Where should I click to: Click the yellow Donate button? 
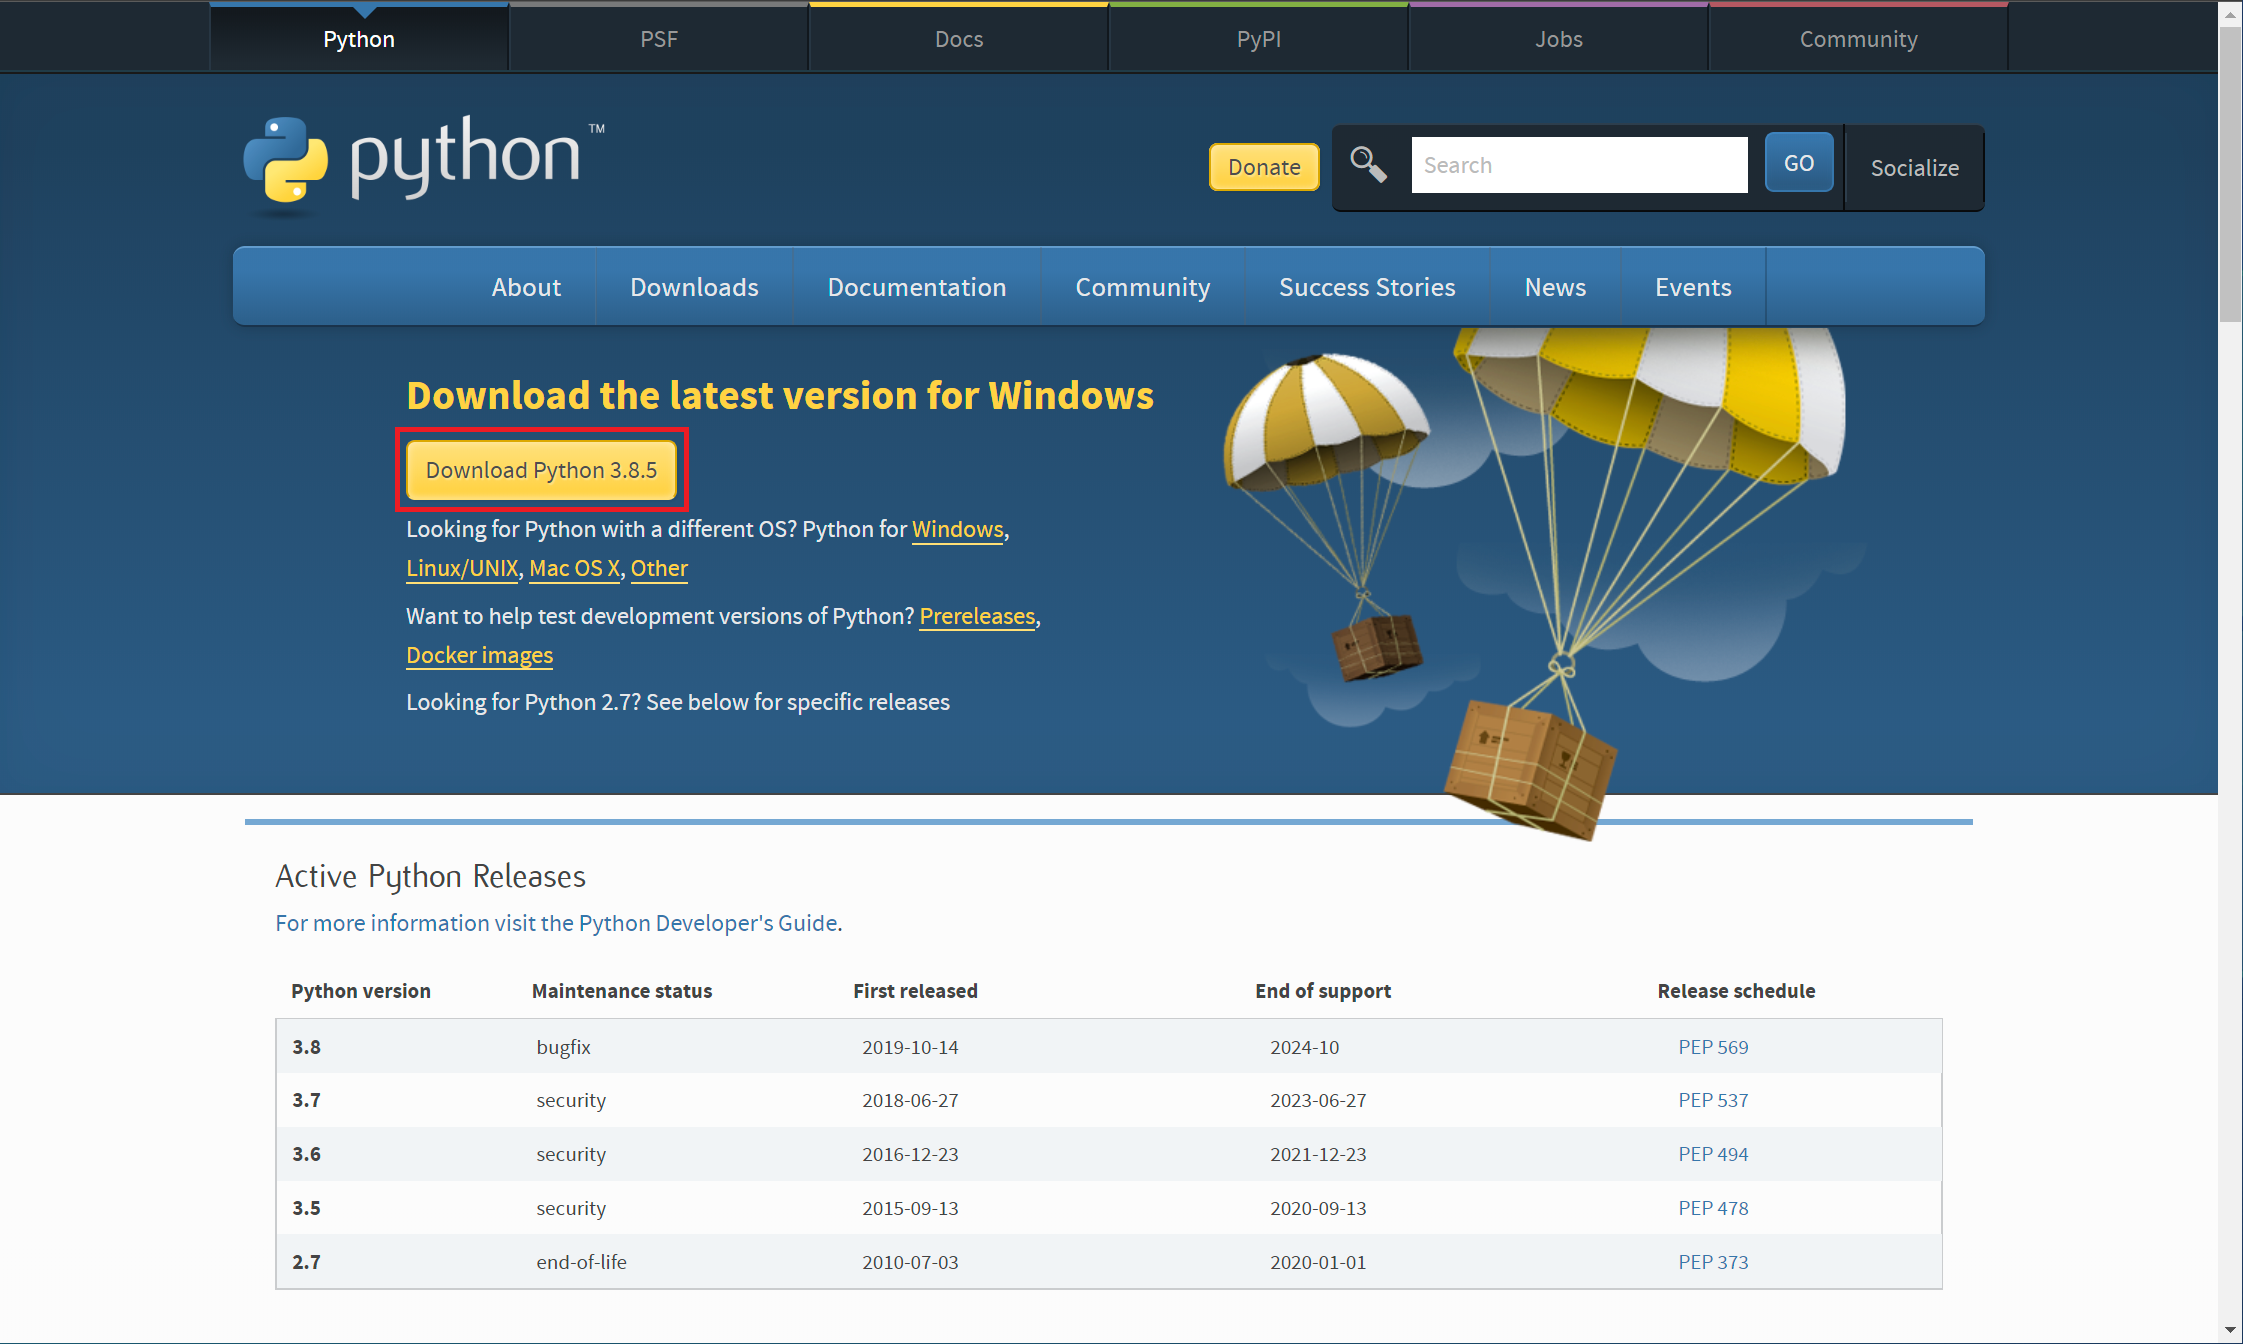(x=1264, y=167)
